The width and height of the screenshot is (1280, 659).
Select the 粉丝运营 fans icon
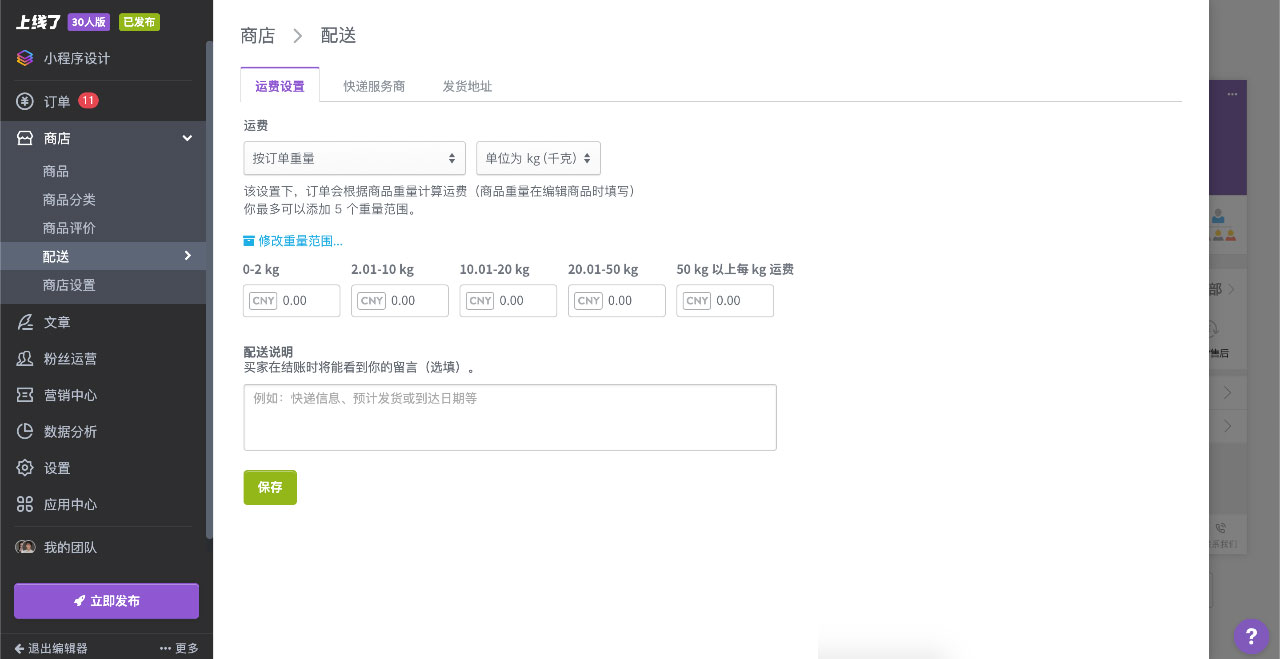point(24,358)
